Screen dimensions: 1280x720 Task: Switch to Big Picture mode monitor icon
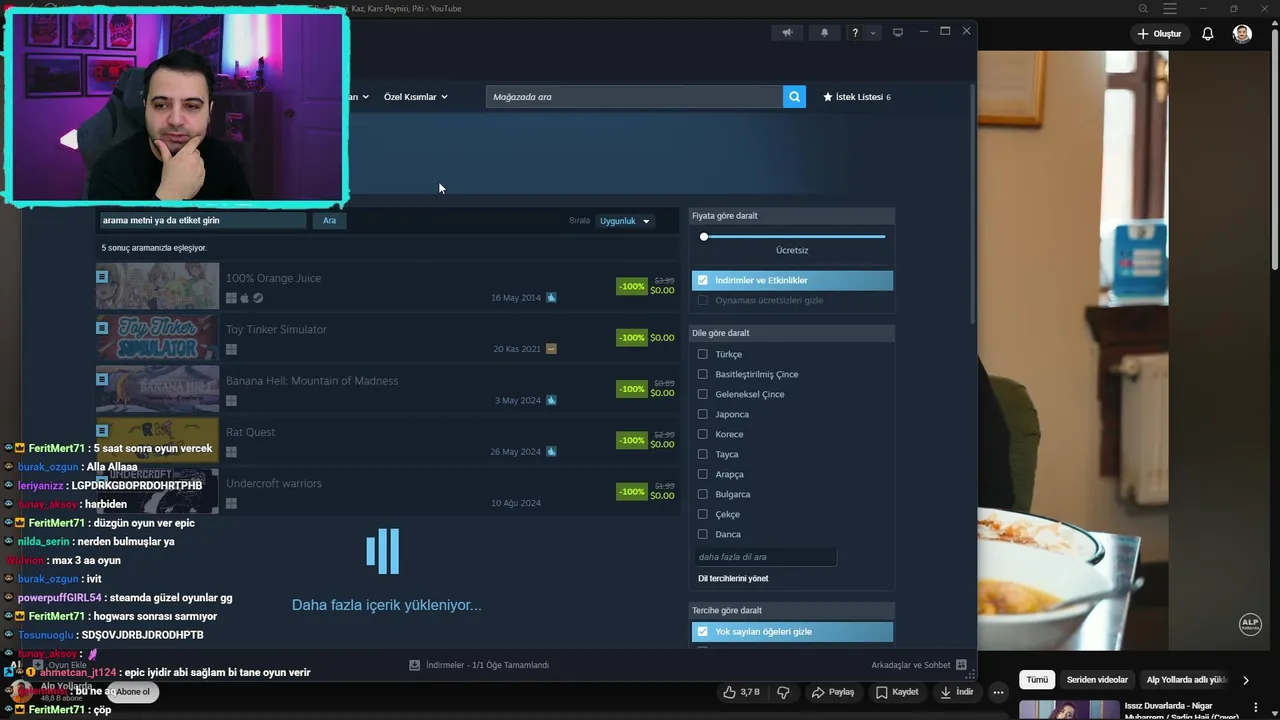[x=898, y=33]
